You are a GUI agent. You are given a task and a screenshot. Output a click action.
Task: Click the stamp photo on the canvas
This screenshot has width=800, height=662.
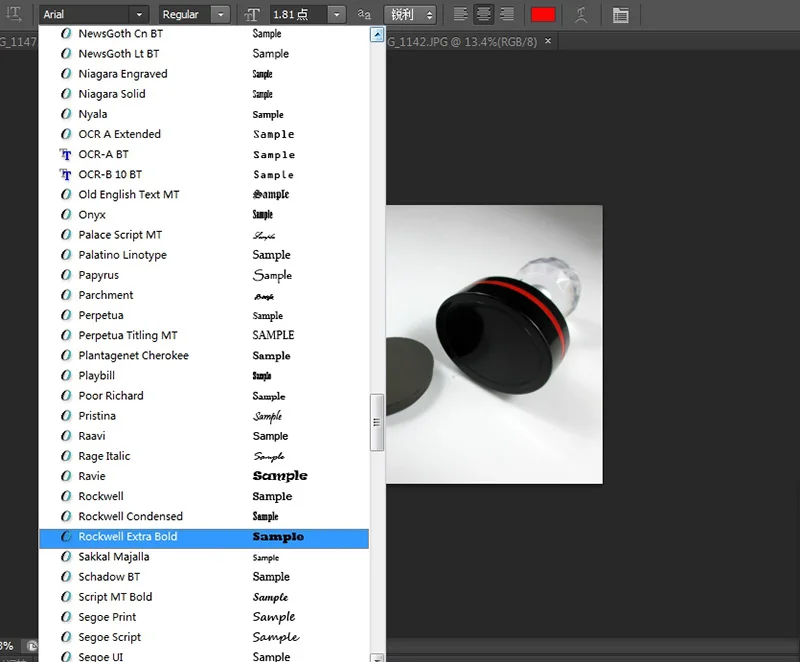click(x=494, y=344)
